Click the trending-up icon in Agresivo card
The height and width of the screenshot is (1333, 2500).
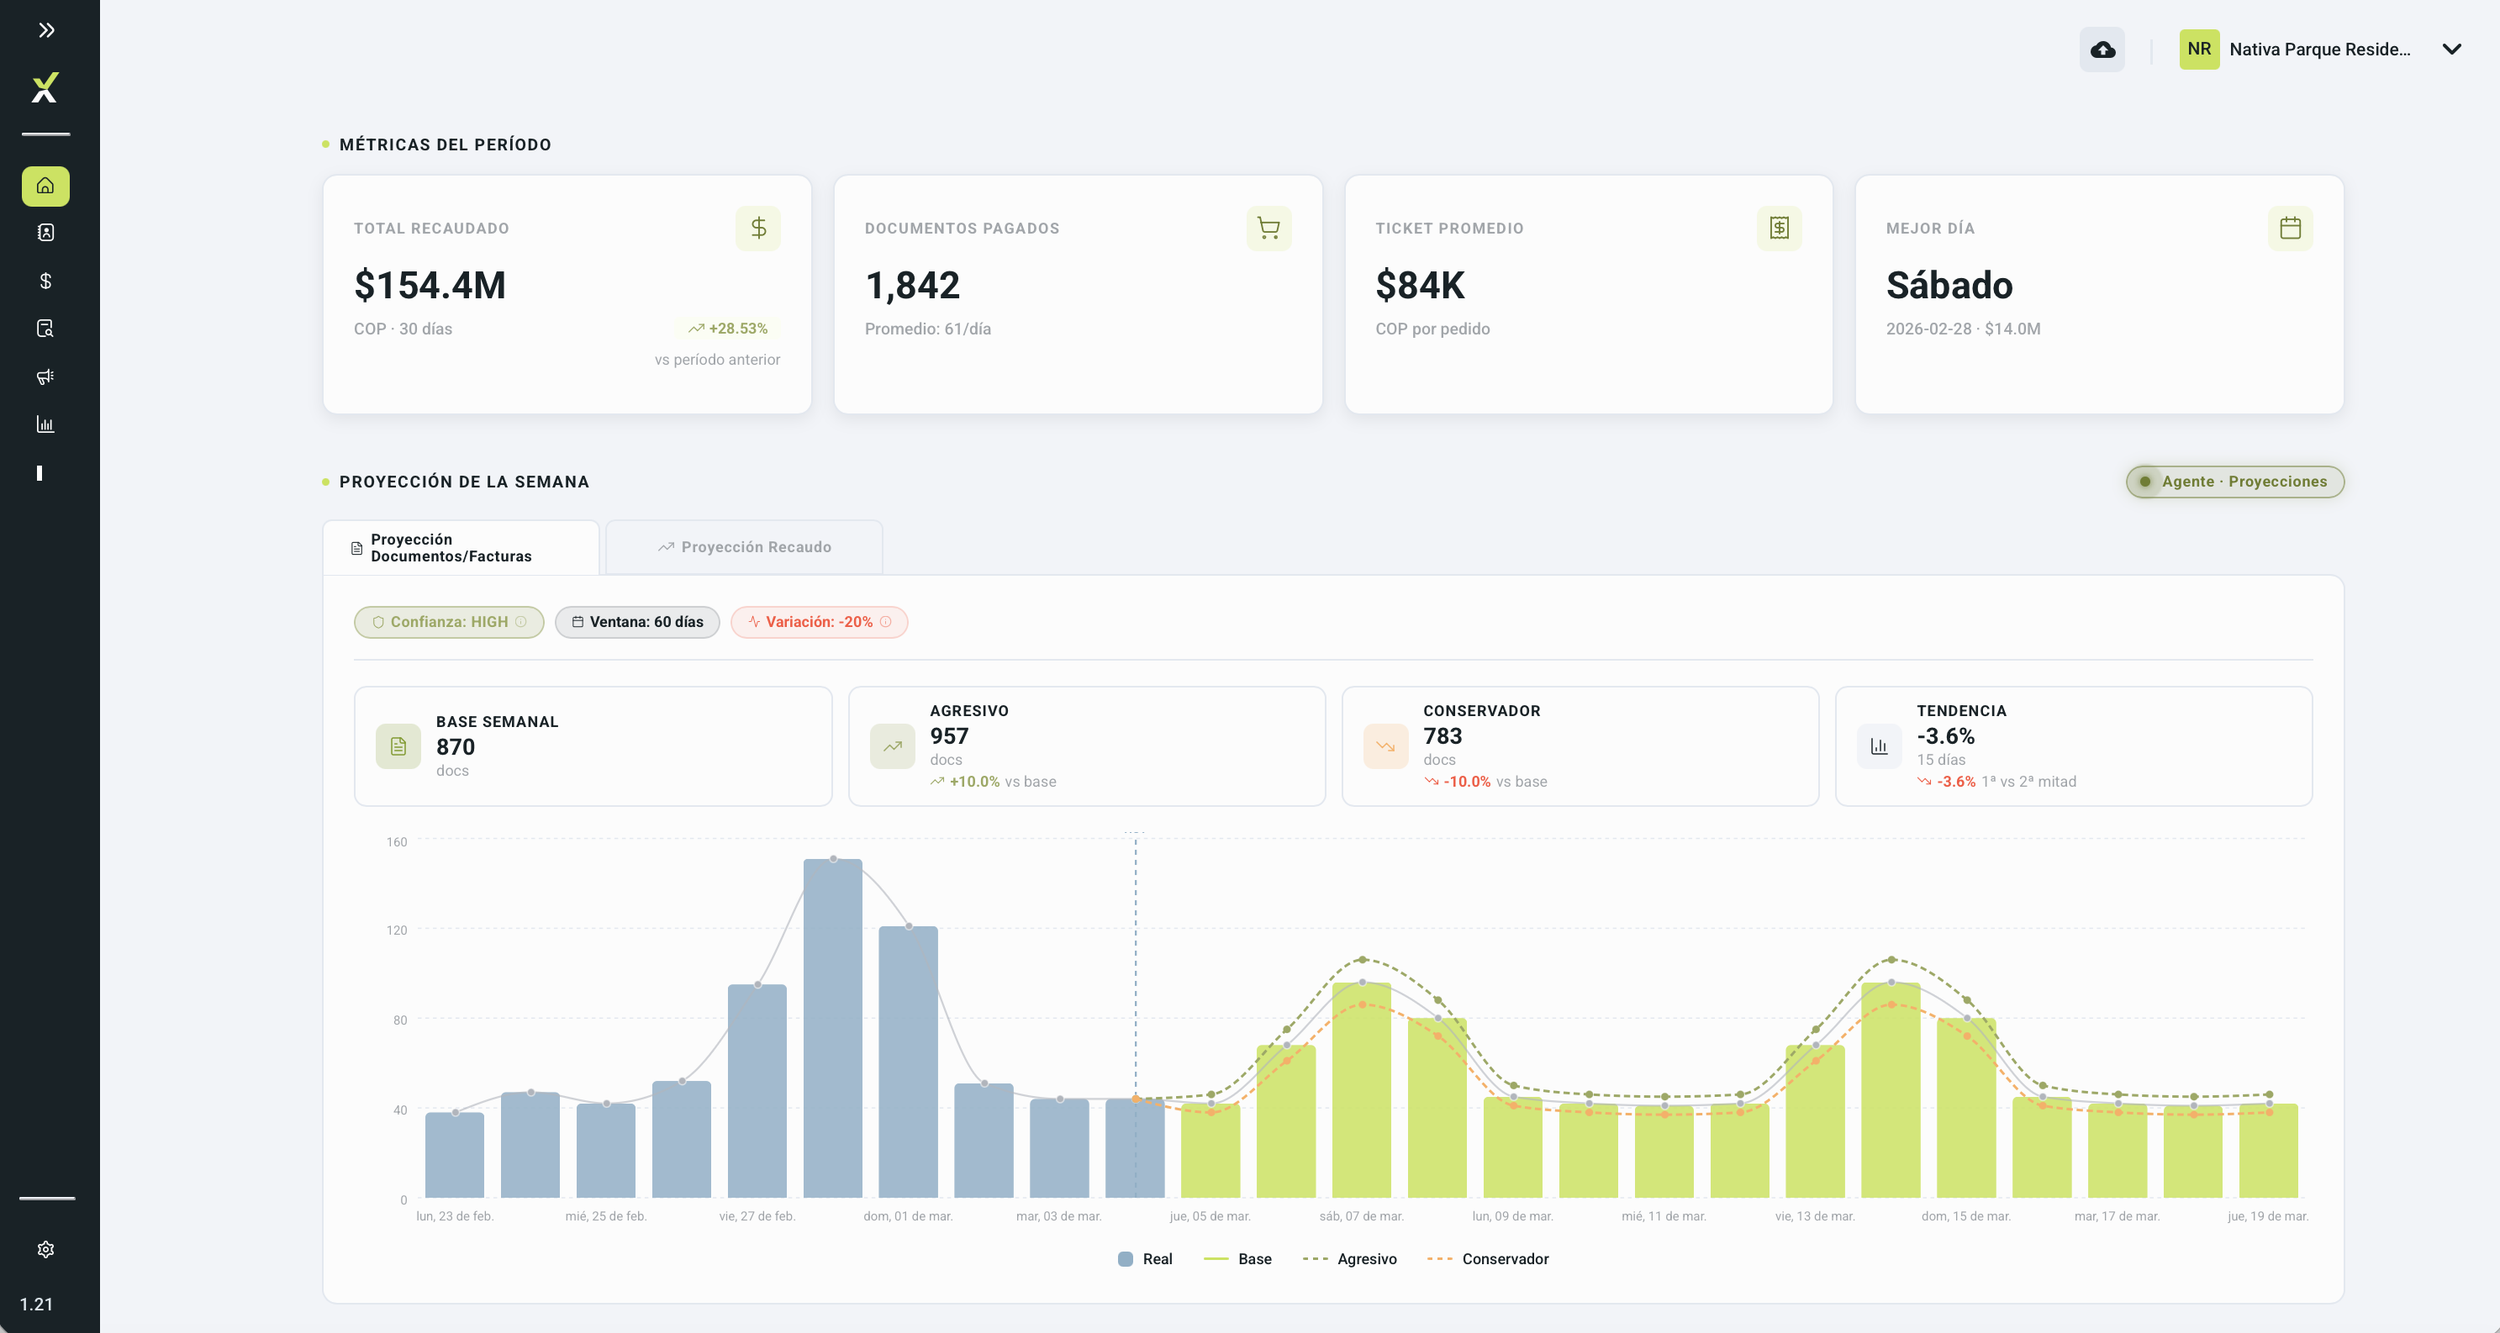[892, 746]
